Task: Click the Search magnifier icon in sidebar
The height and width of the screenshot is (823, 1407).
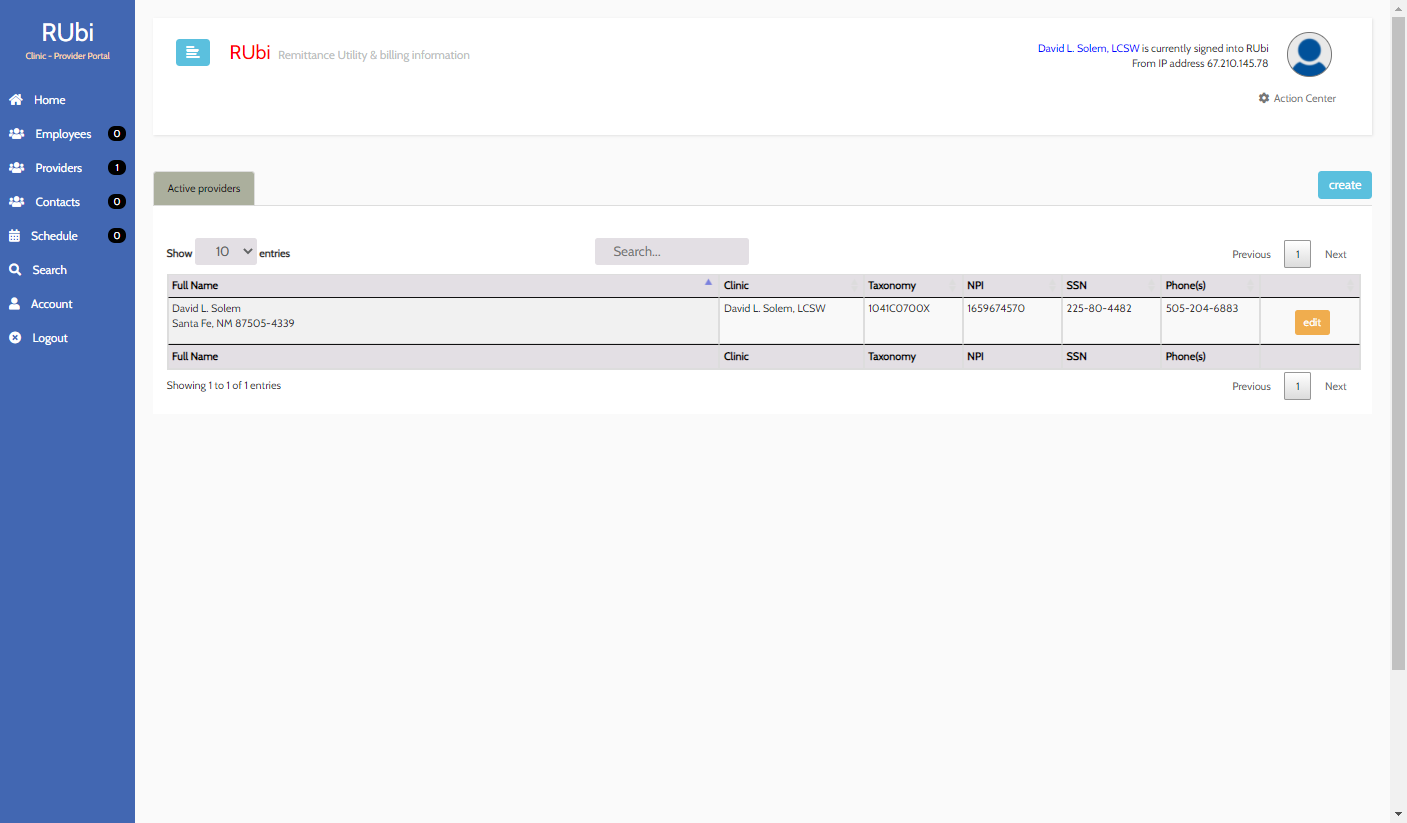Action: pos(15,270)
